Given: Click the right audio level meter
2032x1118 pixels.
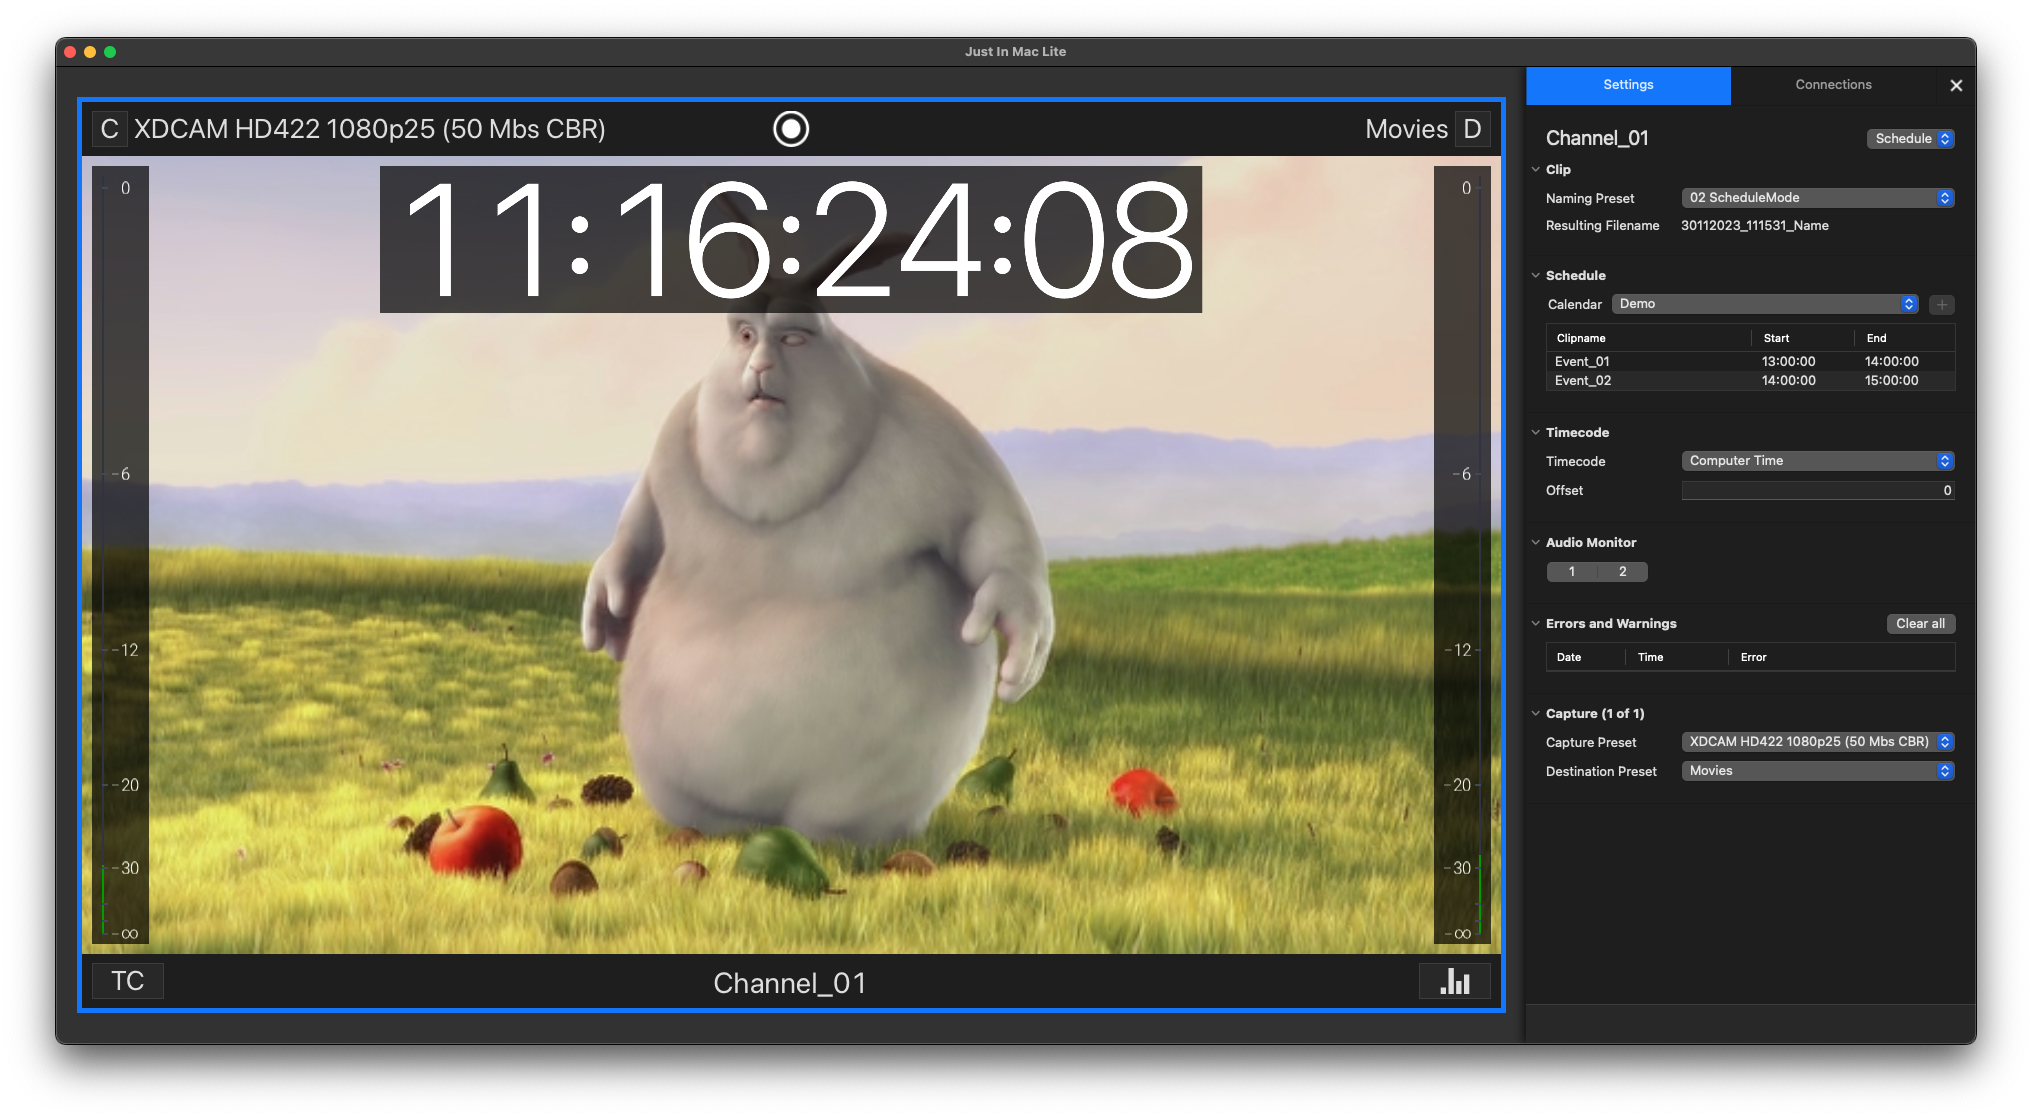Looking at the screenshot, I should click(1462, 555).
